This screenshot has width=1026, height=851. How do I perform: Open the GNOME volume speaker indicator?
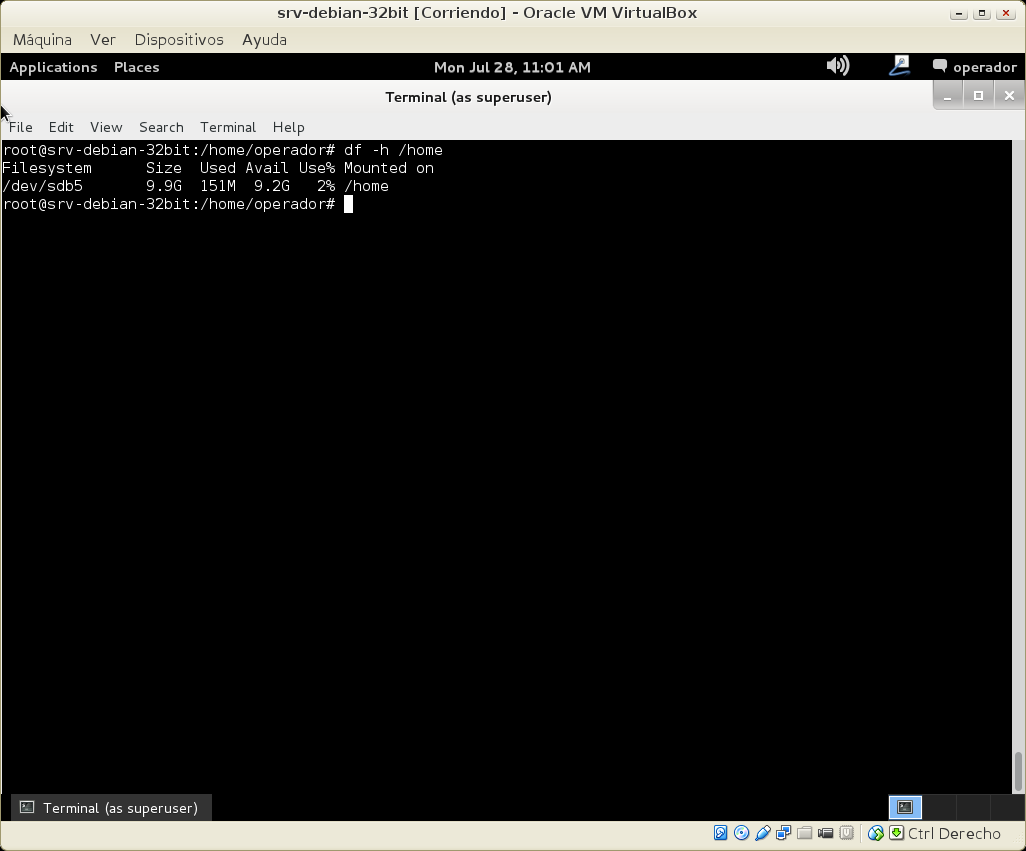[837, 66]
